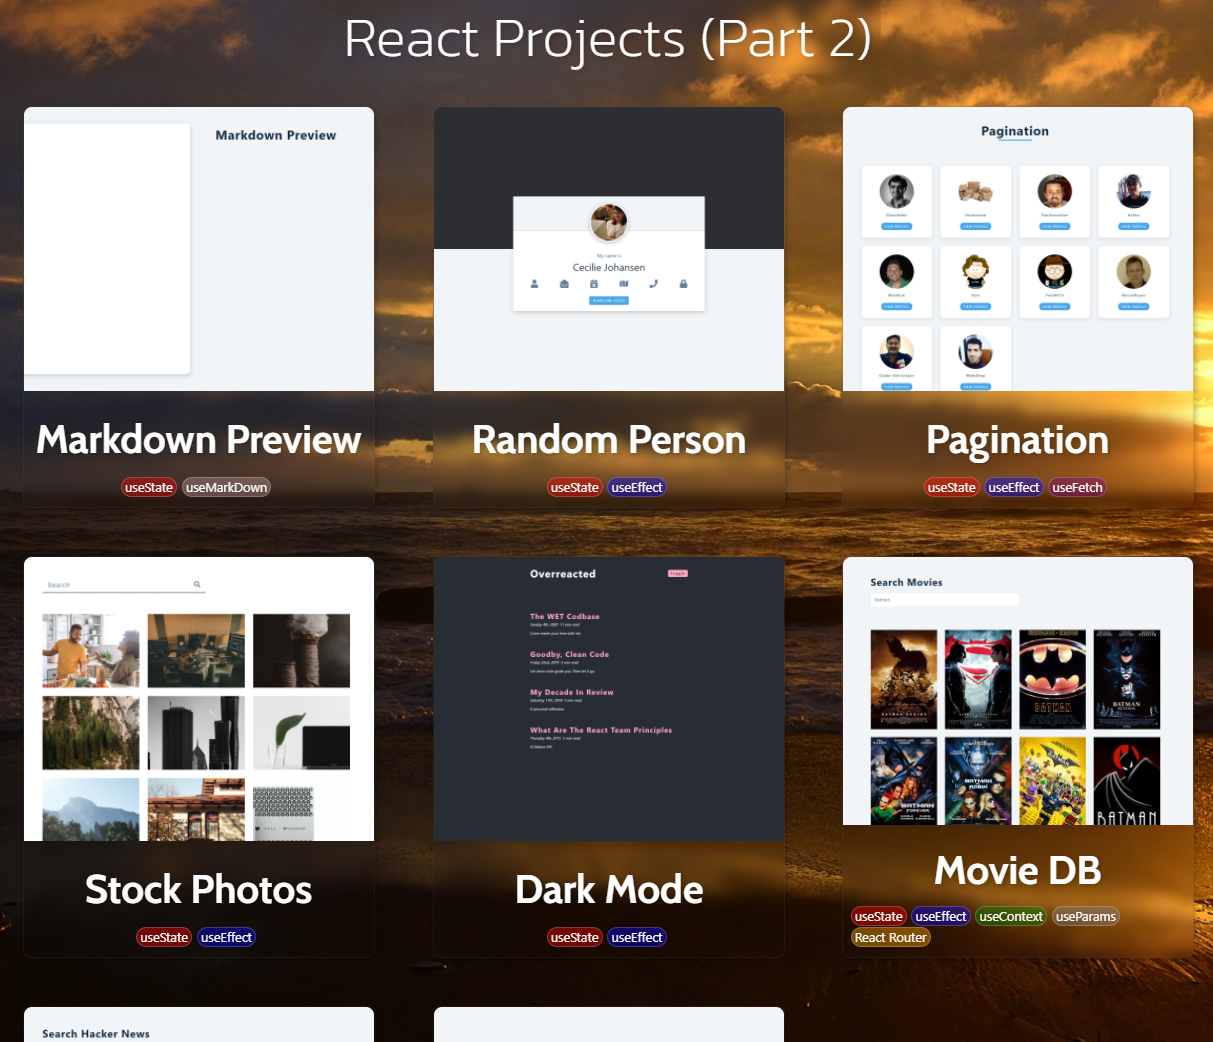Select useEffect tag under Dark Mode
This screenshot has height=1042, width=1213.
click(x=637, y=938)
